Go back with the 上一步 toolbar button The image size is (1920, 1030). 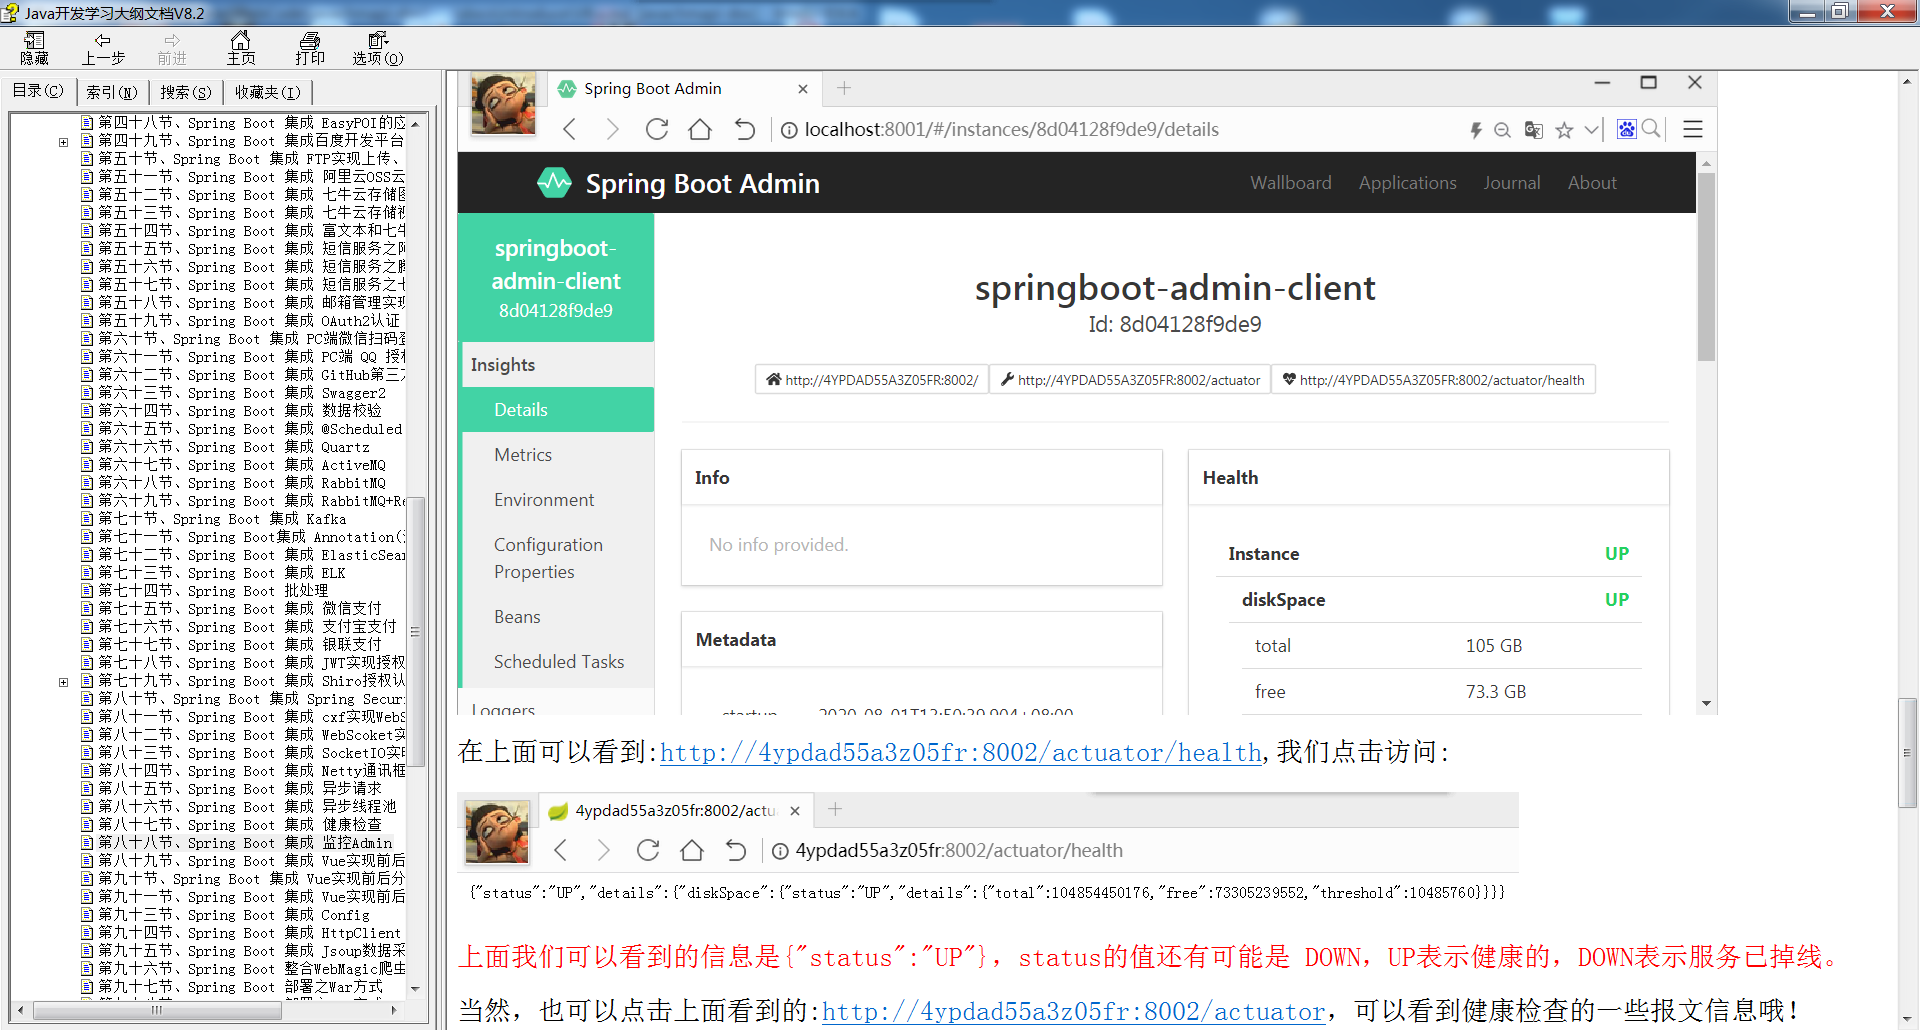point(103,48)
